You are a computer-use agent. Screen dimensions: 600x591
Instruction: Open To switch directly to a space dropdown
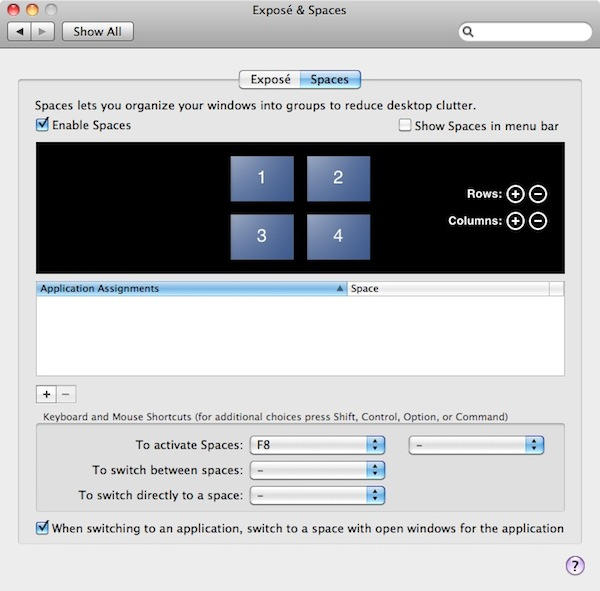coord(317,495)
